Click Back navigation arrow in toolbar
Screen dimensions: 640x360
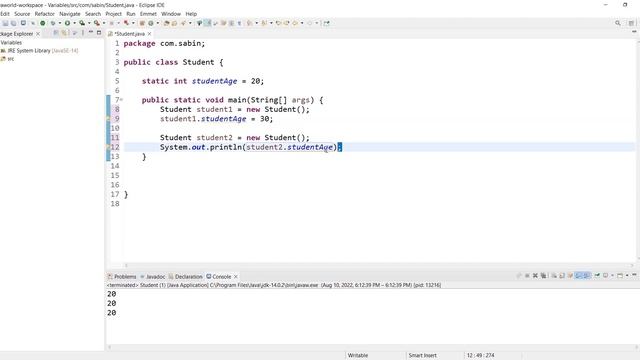295,23
